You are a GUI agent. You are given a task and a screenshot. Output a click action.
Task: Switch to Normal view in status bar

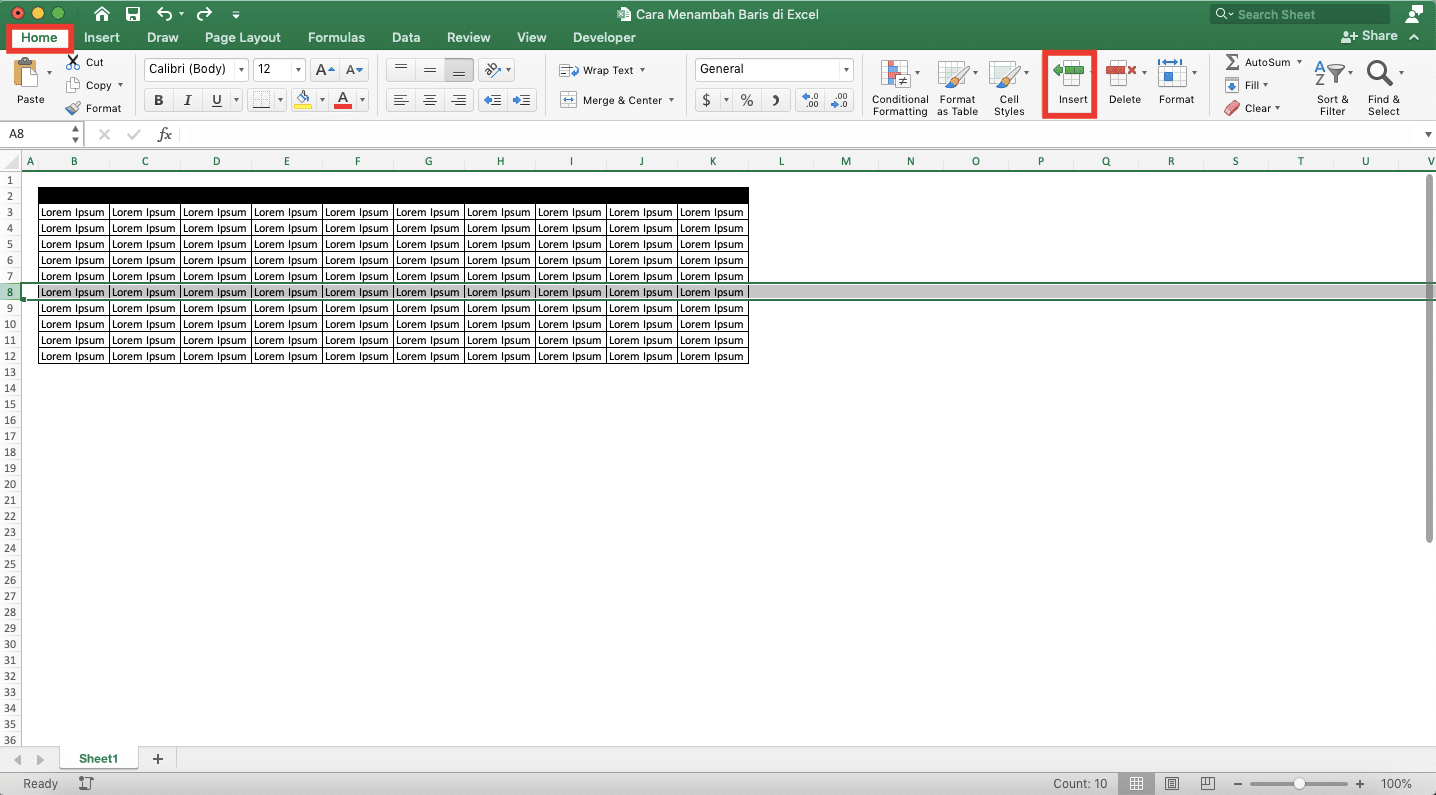pyautogui.click(x=1134, y=783)
